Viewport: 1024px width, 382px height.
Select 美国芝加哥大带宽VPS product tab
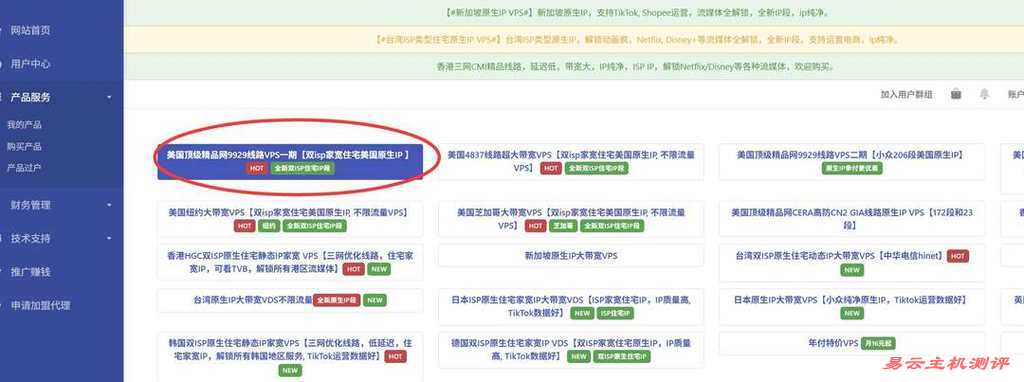pos(571,219)
